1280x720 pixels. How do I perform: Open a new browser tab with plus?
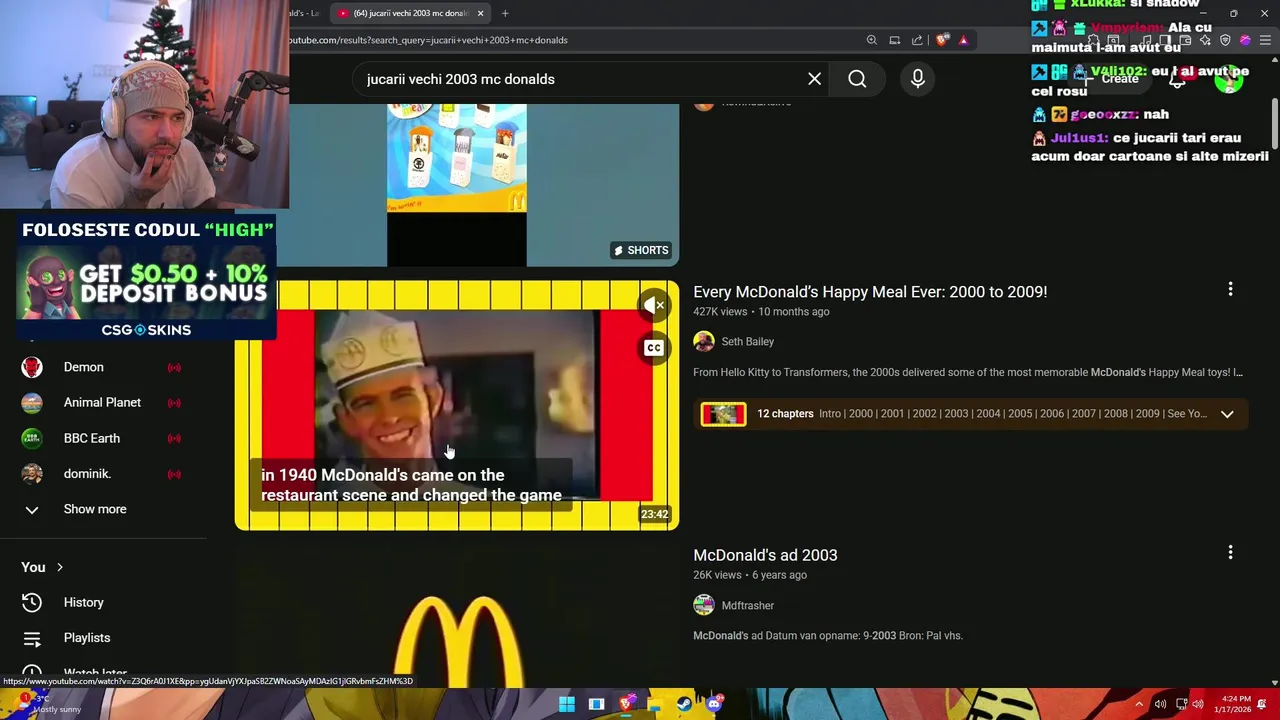click(x=505, y=13)
